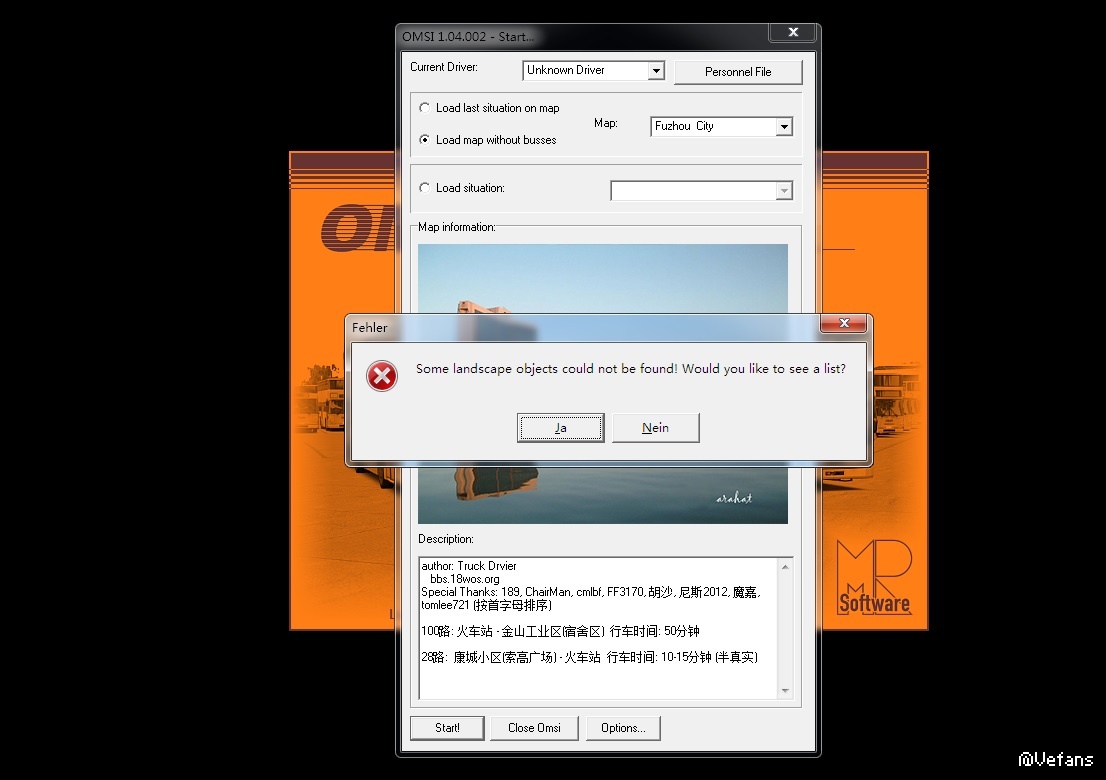Click the MR Software logo

pyautogui.click(x=874, y=578)
